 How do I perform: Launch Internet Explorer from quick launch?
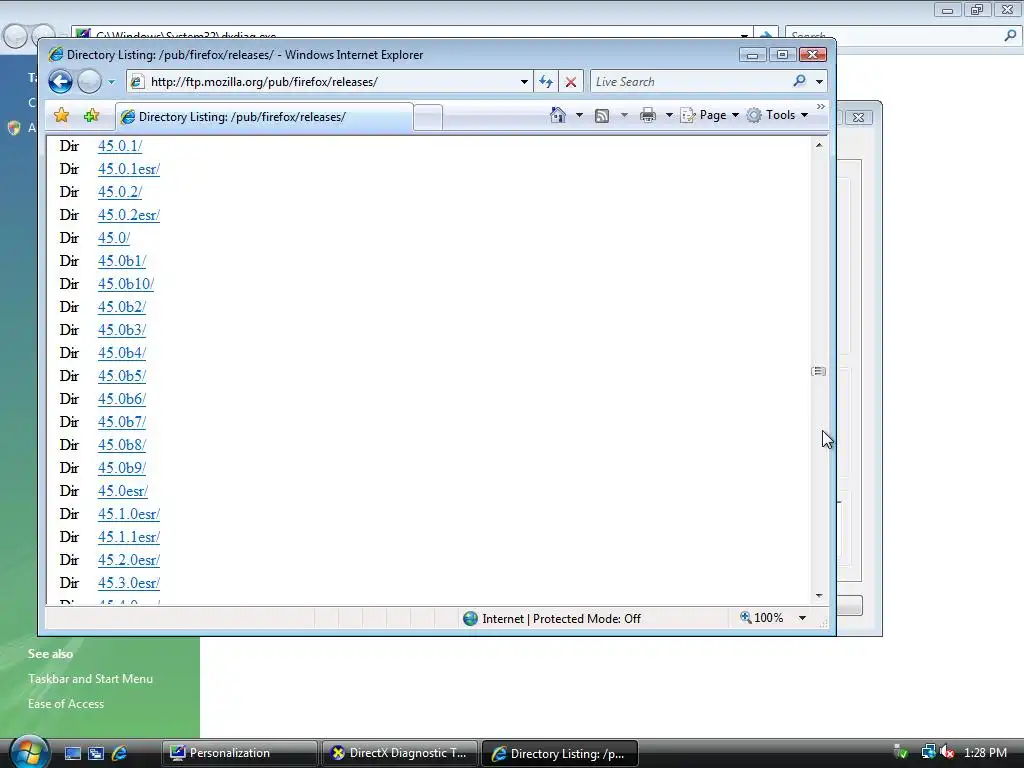coord(120,753)
